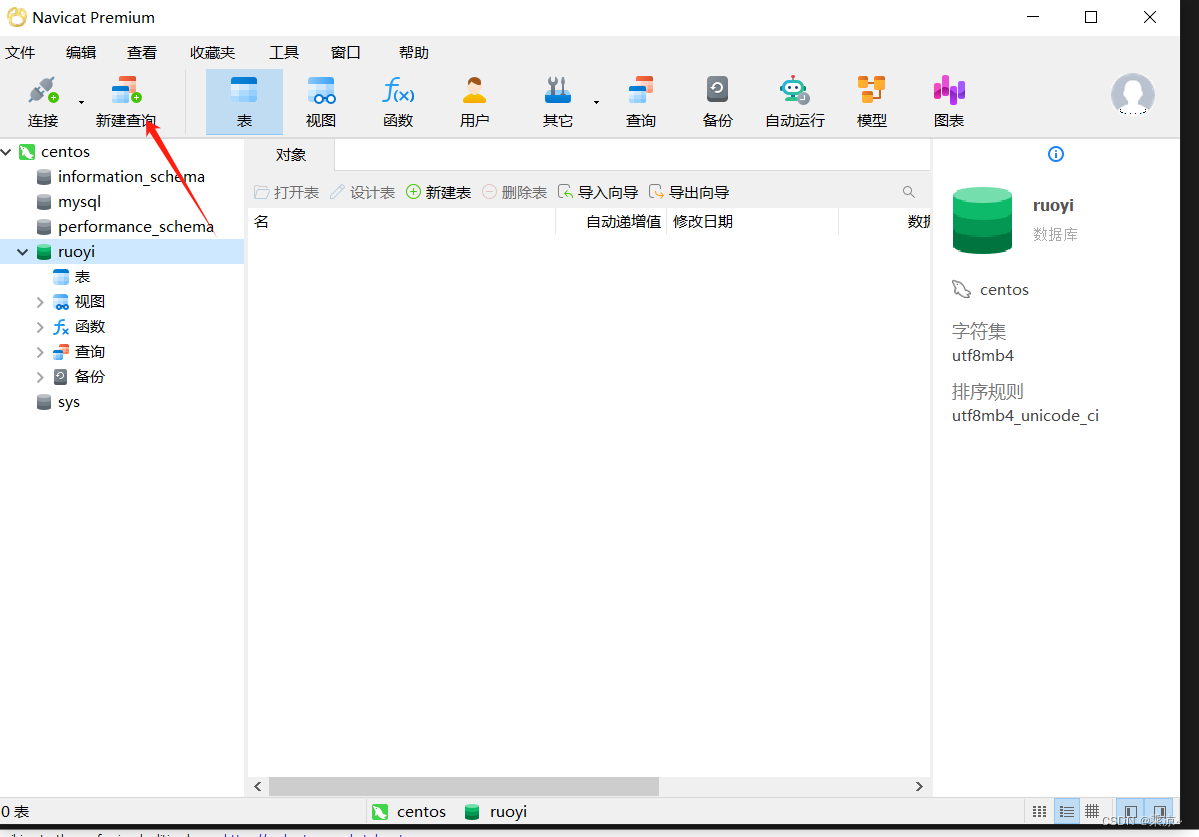Switch to icon grid view in status bar
The image size is (1199, 837).
pyautogui.click(x=1039, y=812)
